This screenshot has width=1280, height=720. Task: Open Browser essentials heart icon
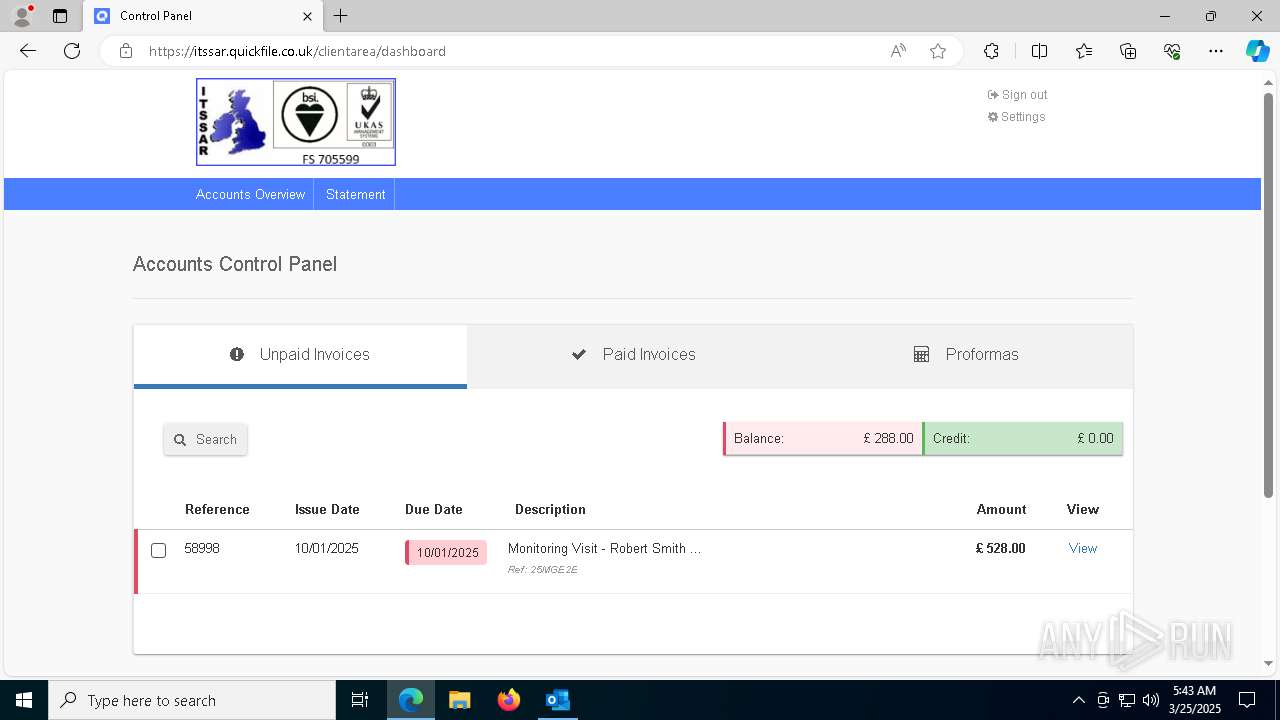tap(1172, 51)
